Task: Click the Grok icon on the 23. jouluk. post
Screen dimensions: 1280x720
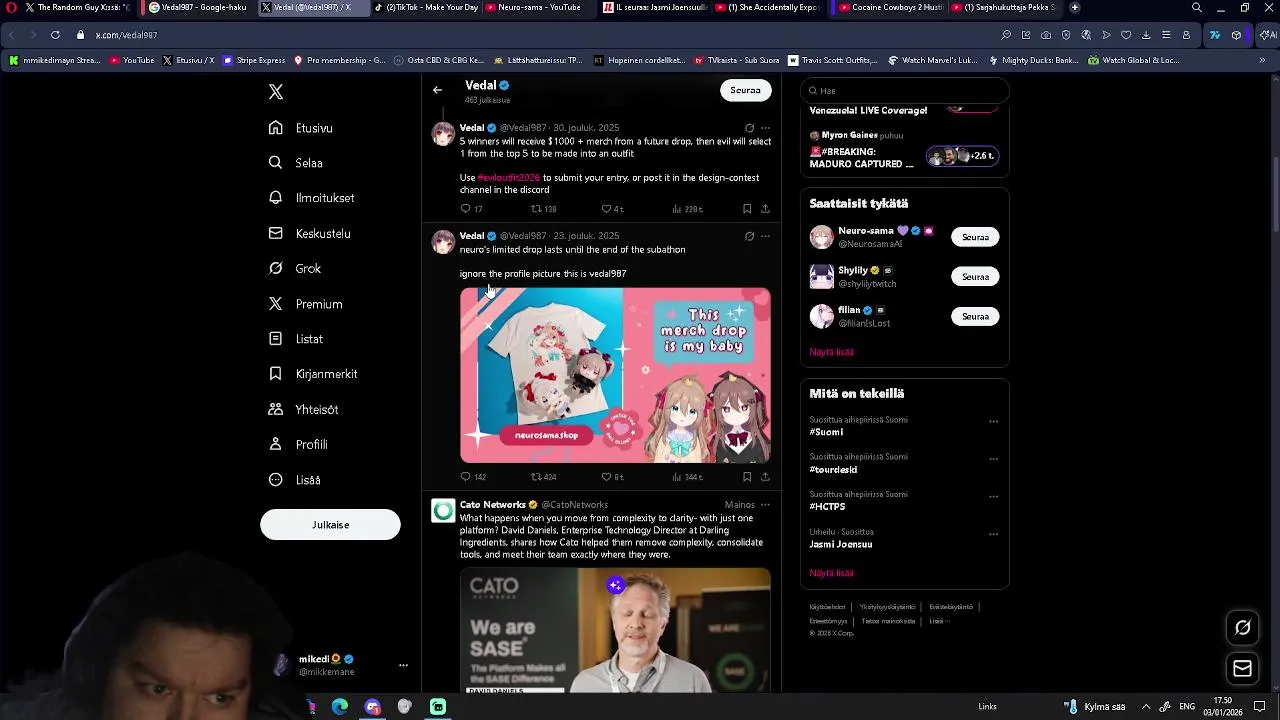Action: pyautogui.click(x=749, y=236)
